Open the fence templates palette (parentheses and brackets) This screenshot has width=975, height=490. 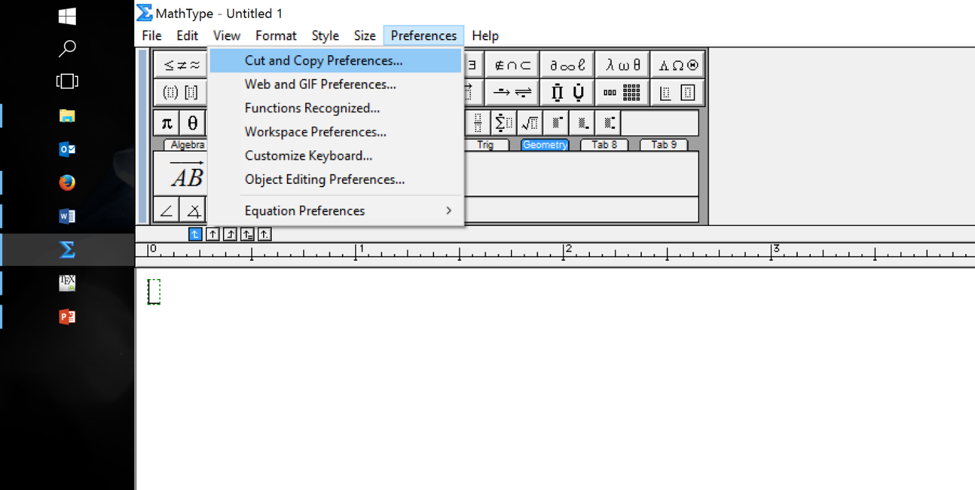[182, 93]
